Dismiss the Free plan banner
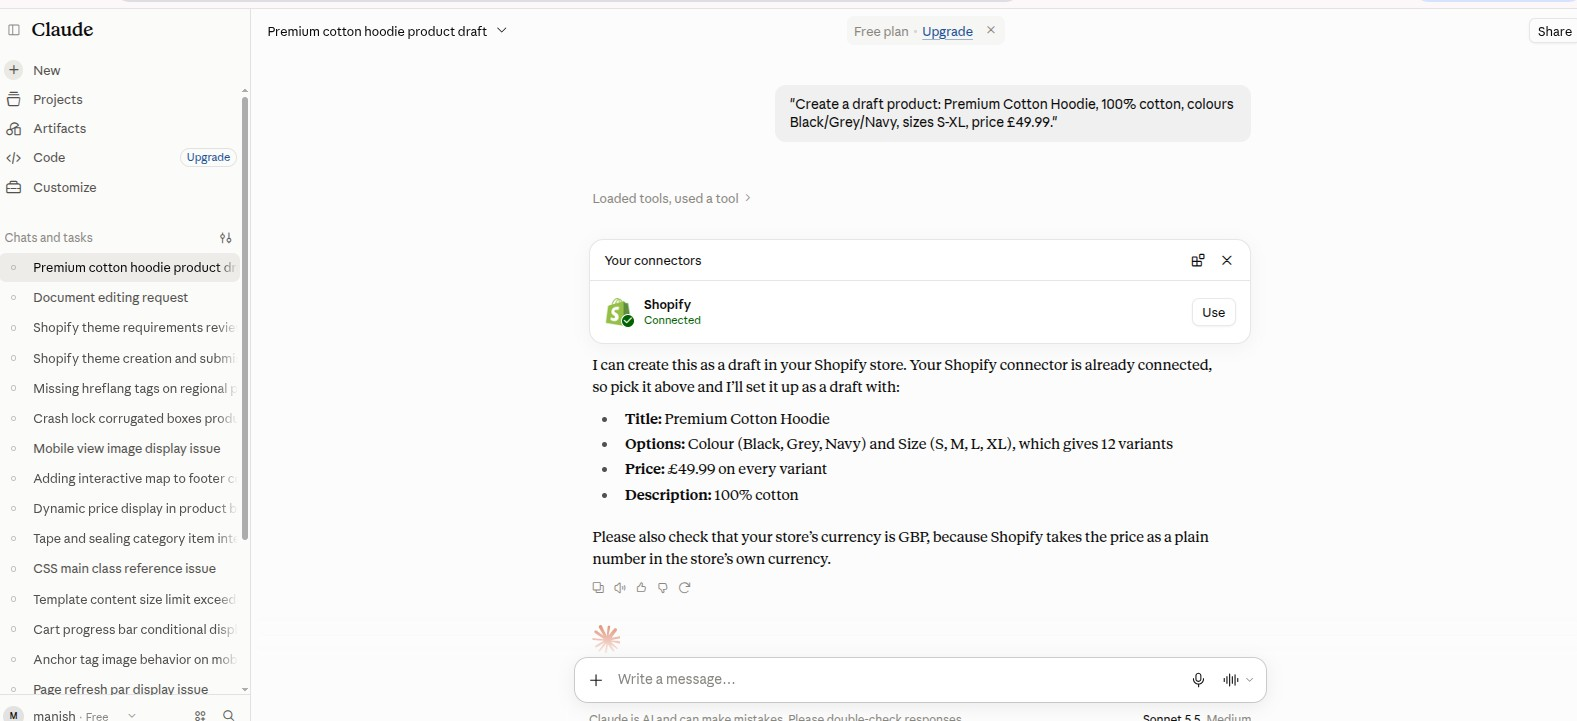Viewport: 1577px width, 721px height. (991, 30)
